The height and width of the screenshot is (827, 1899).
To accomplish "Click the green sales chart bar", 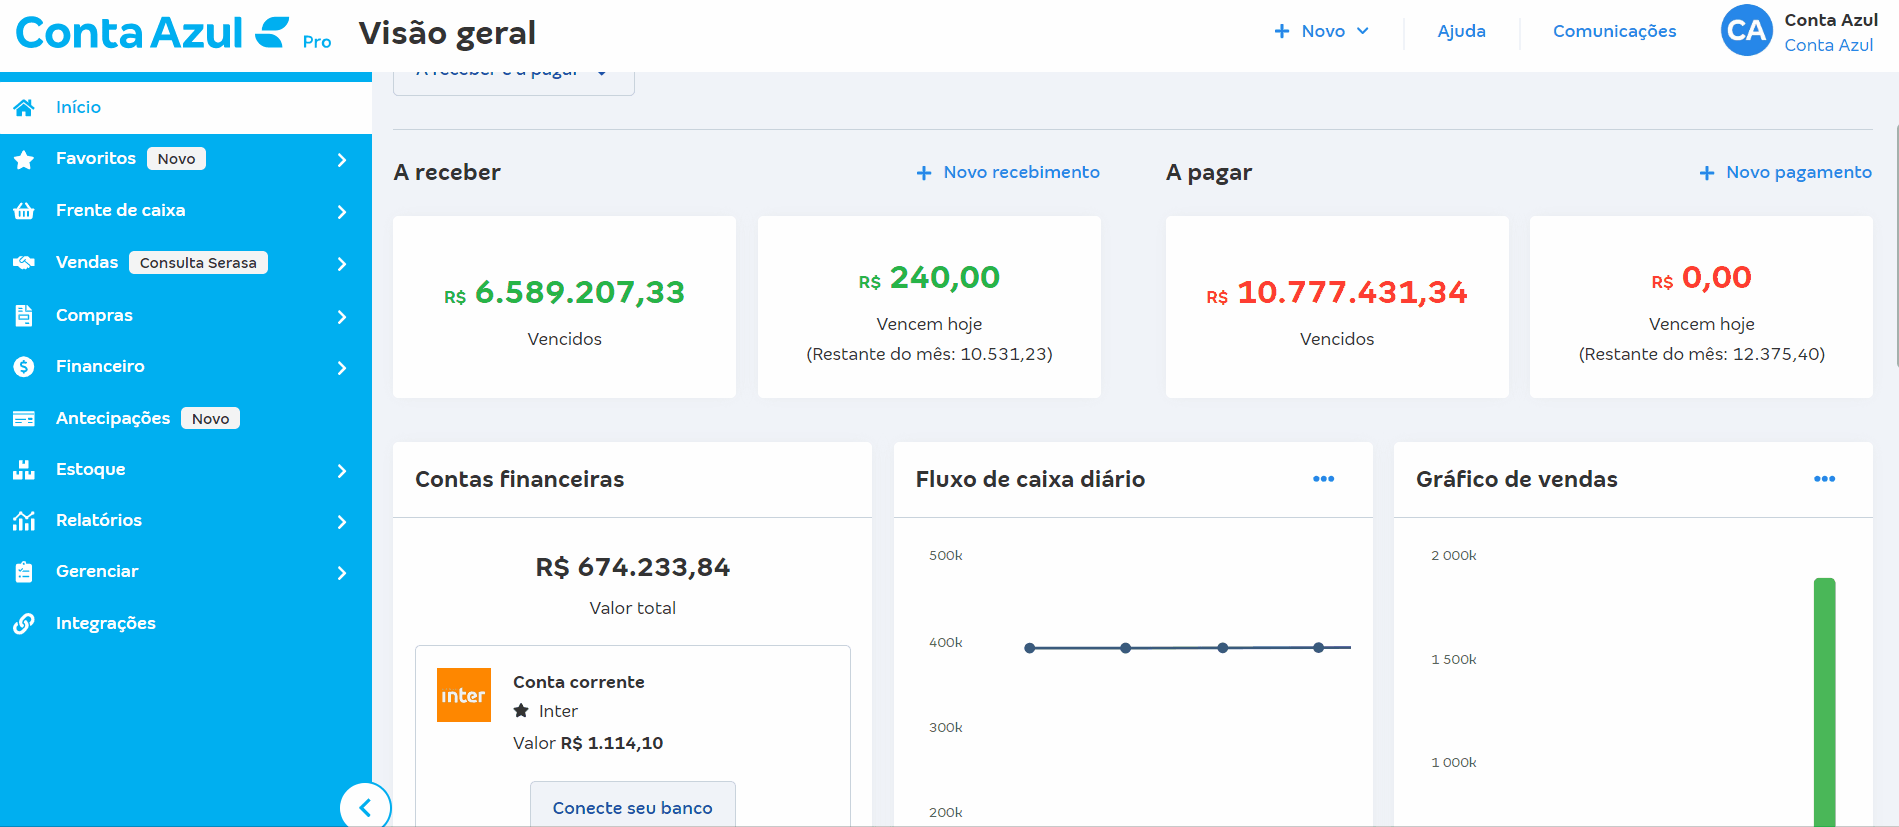I will click(1824, 702).
